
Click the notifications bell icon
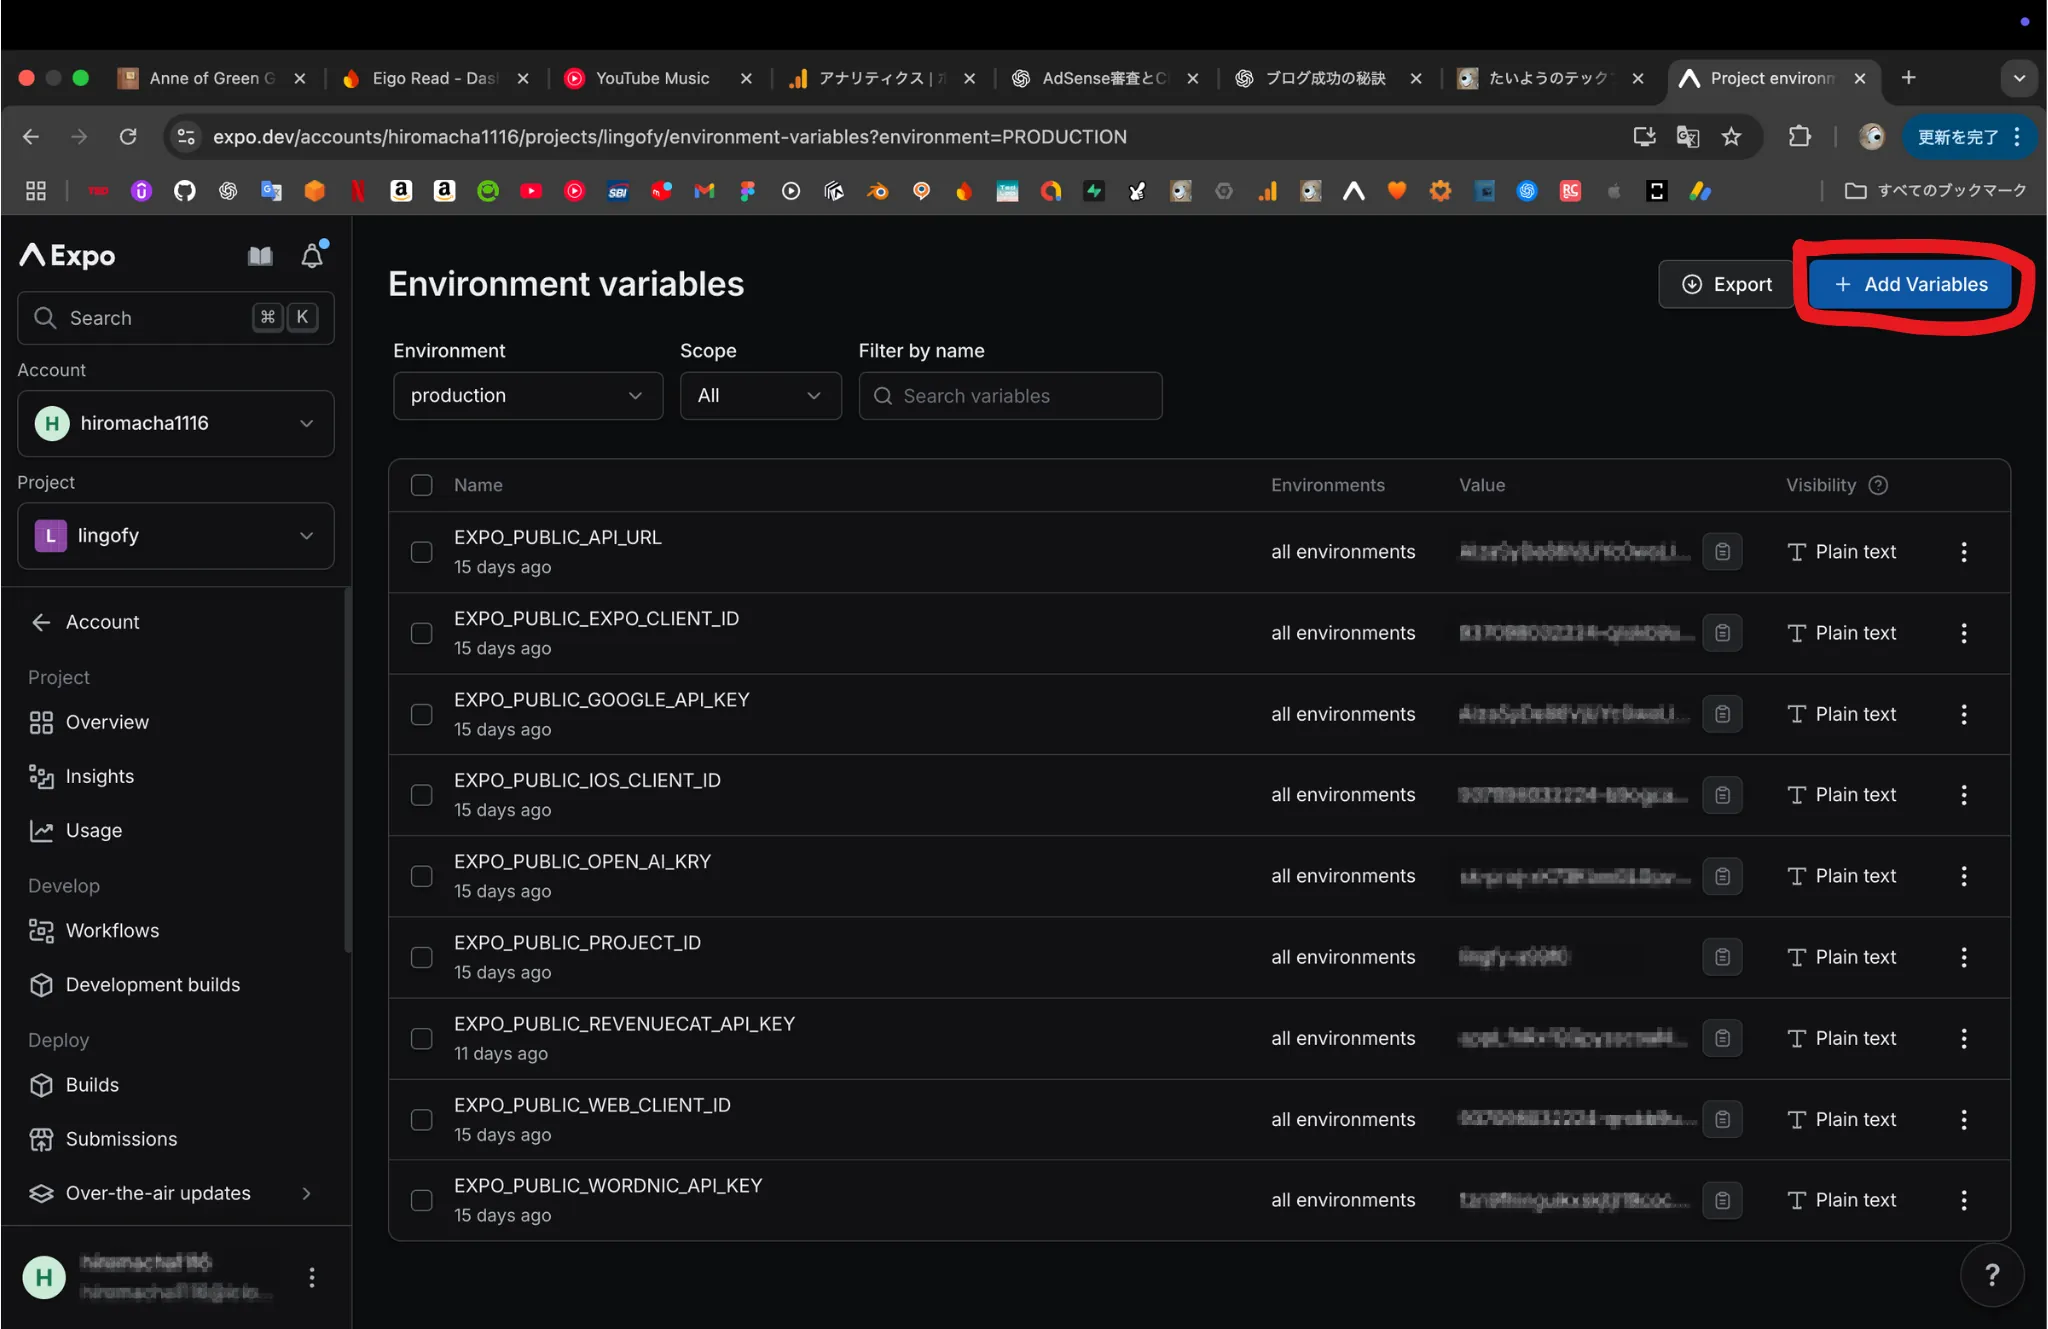[312, 257]
